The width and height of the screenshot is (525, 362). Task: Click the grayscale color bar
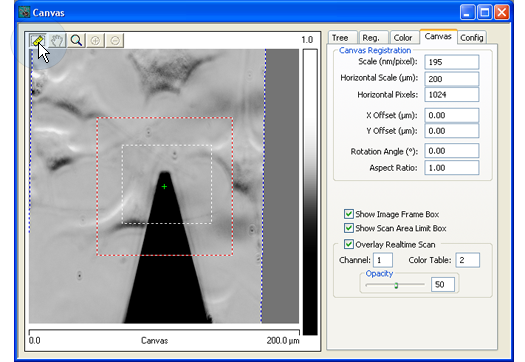point(310,192)
